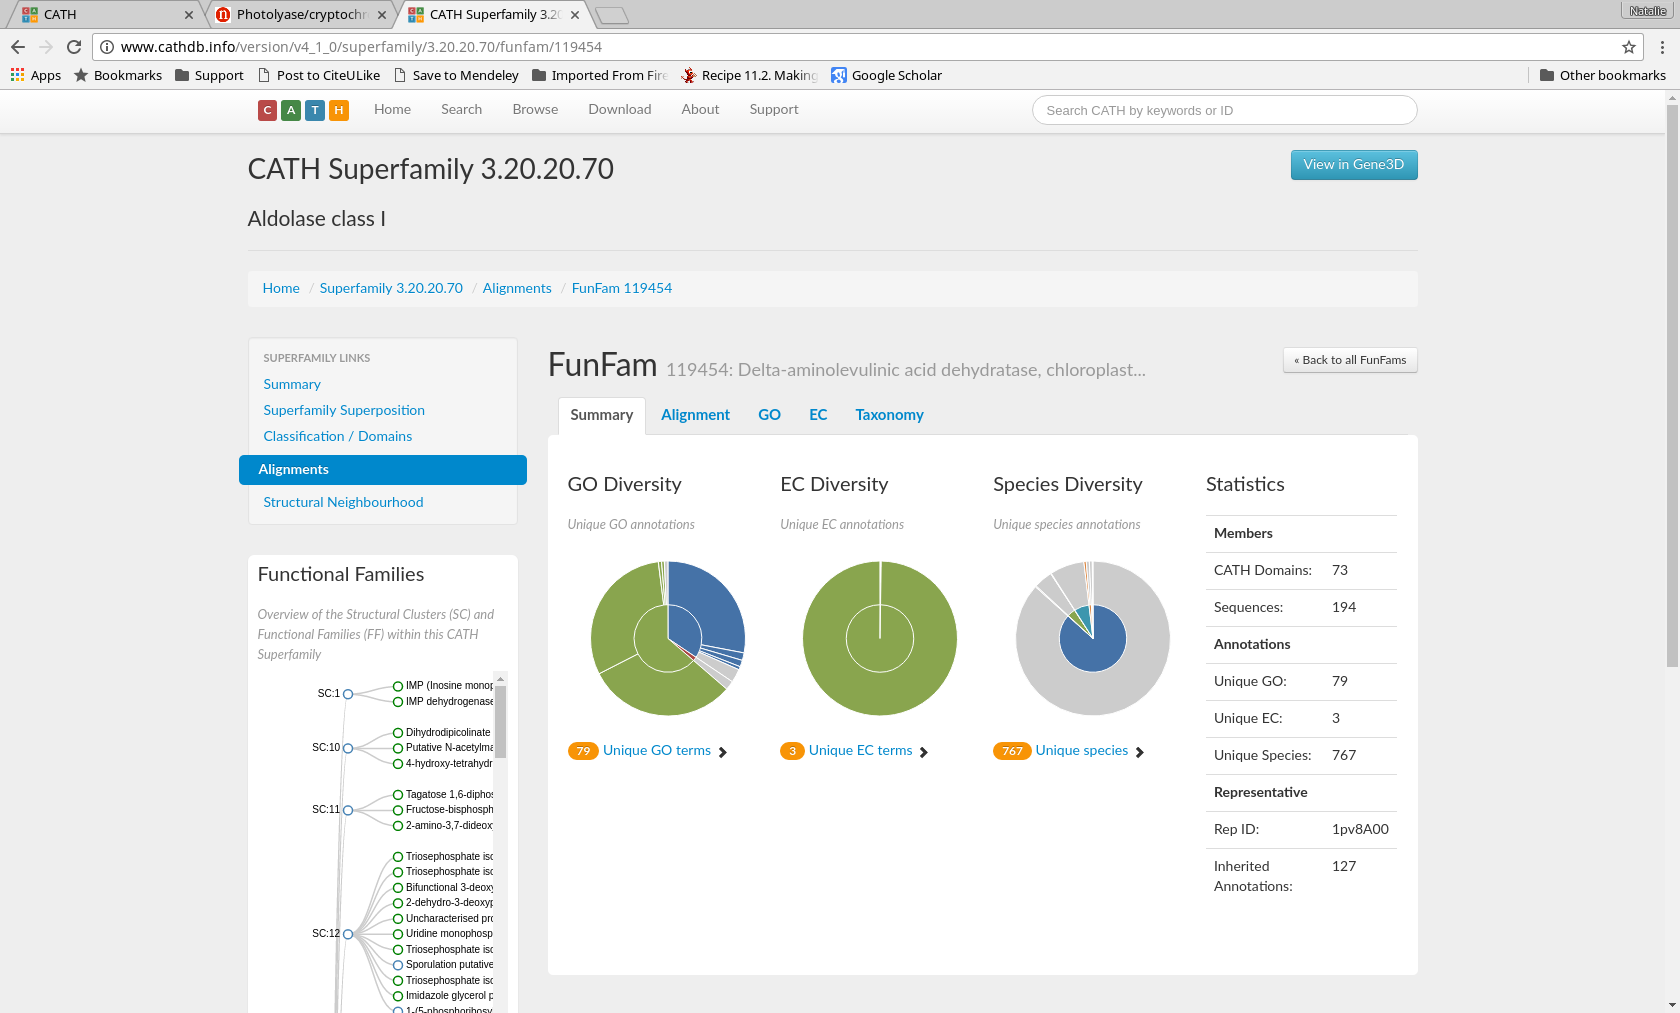Open Search in the navigation bar
The width and height of the screenshot is (1680, 1013).
(461, 110)
